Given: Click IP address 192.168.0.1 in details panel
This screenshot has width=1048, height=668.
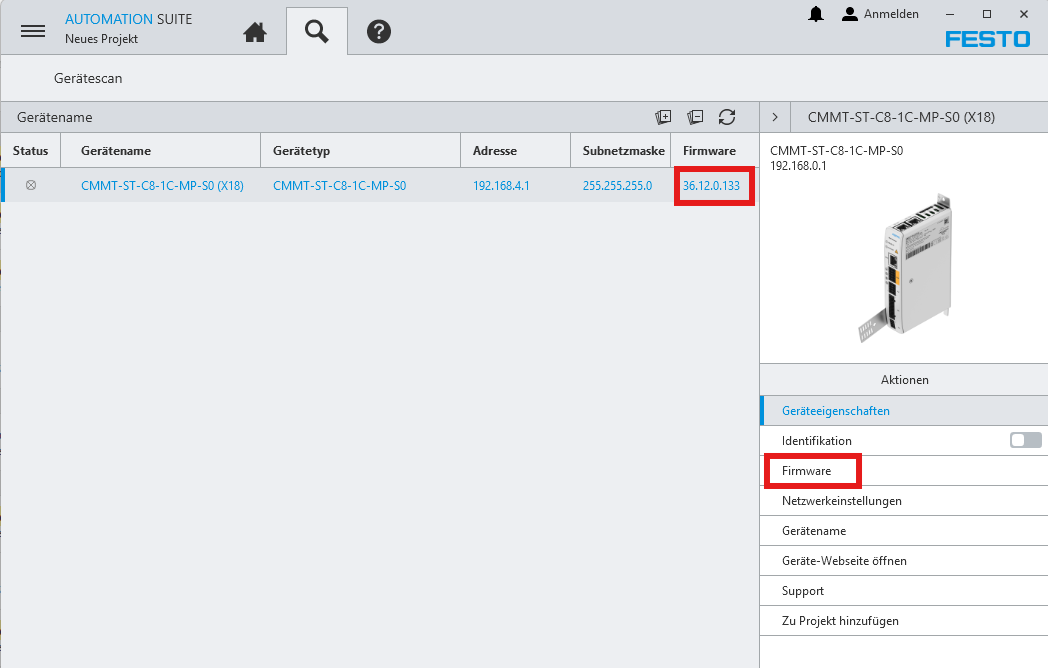Looking at the screenshot, I should pos(798,166).
